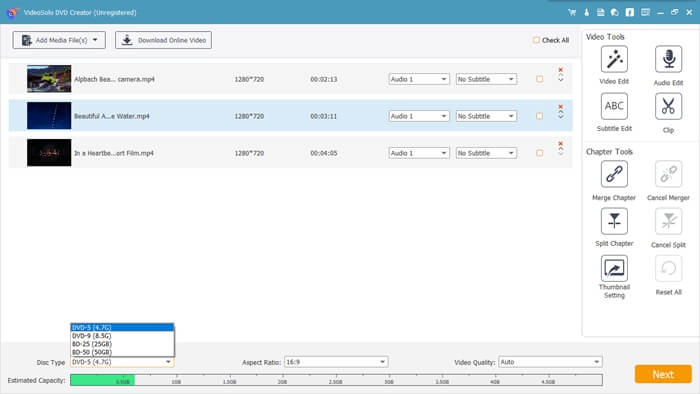Select the In a Heartbeat video thumbnail

(x=49, y=153)
